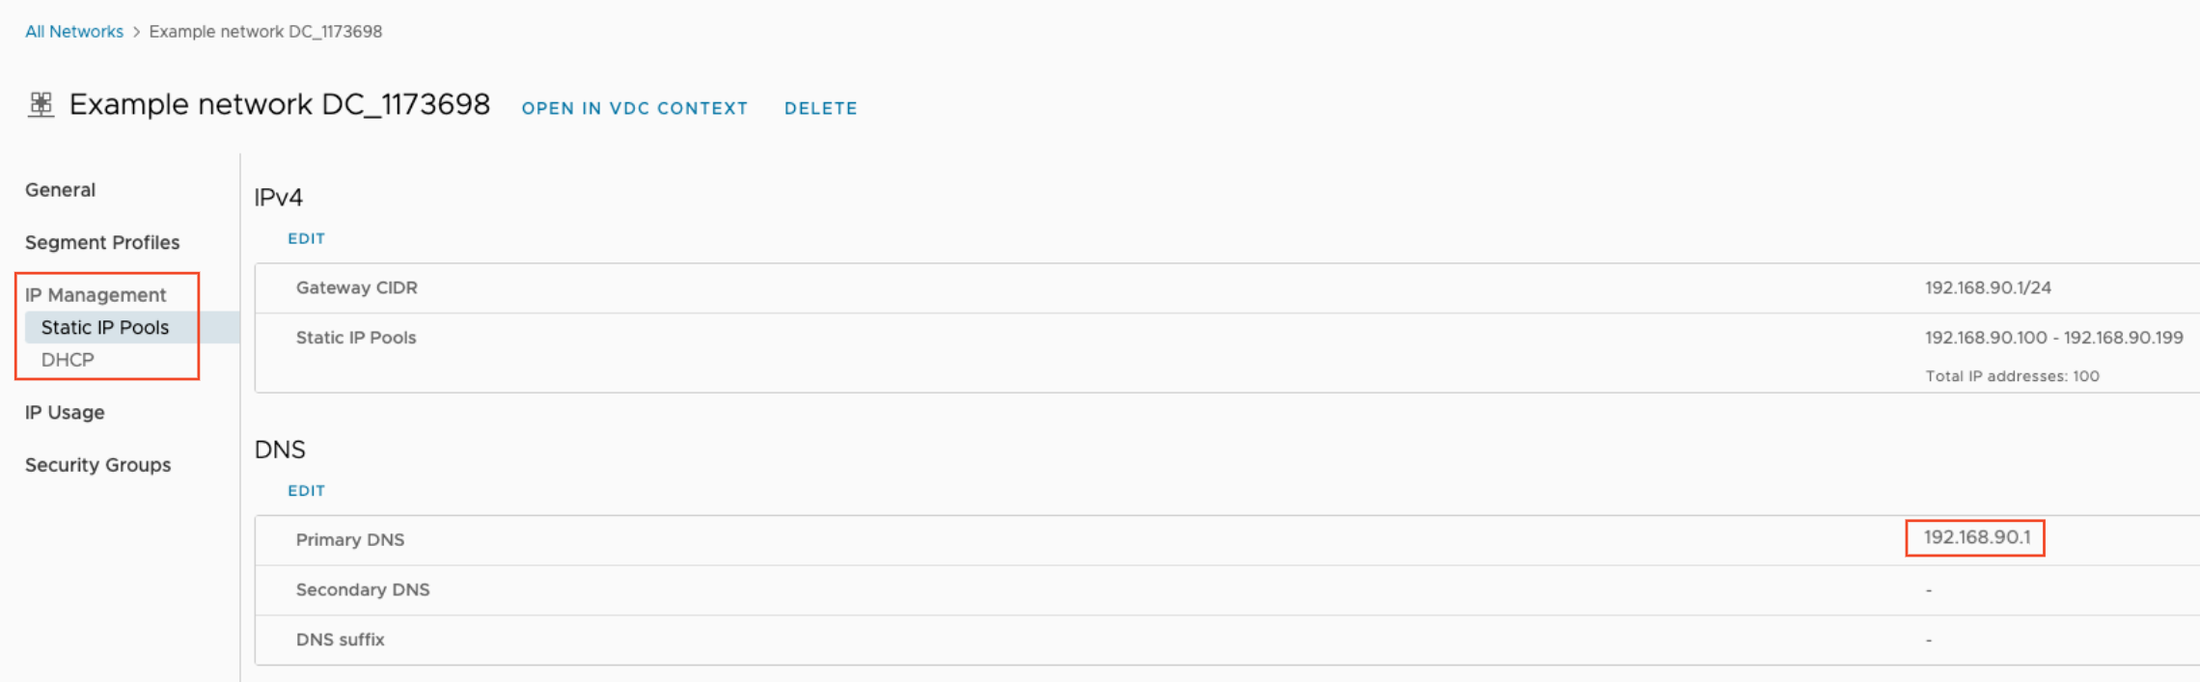This screenshot has height=682, width=2200.
Task: Select the DNS suffix row
Action: point(1227,640)
